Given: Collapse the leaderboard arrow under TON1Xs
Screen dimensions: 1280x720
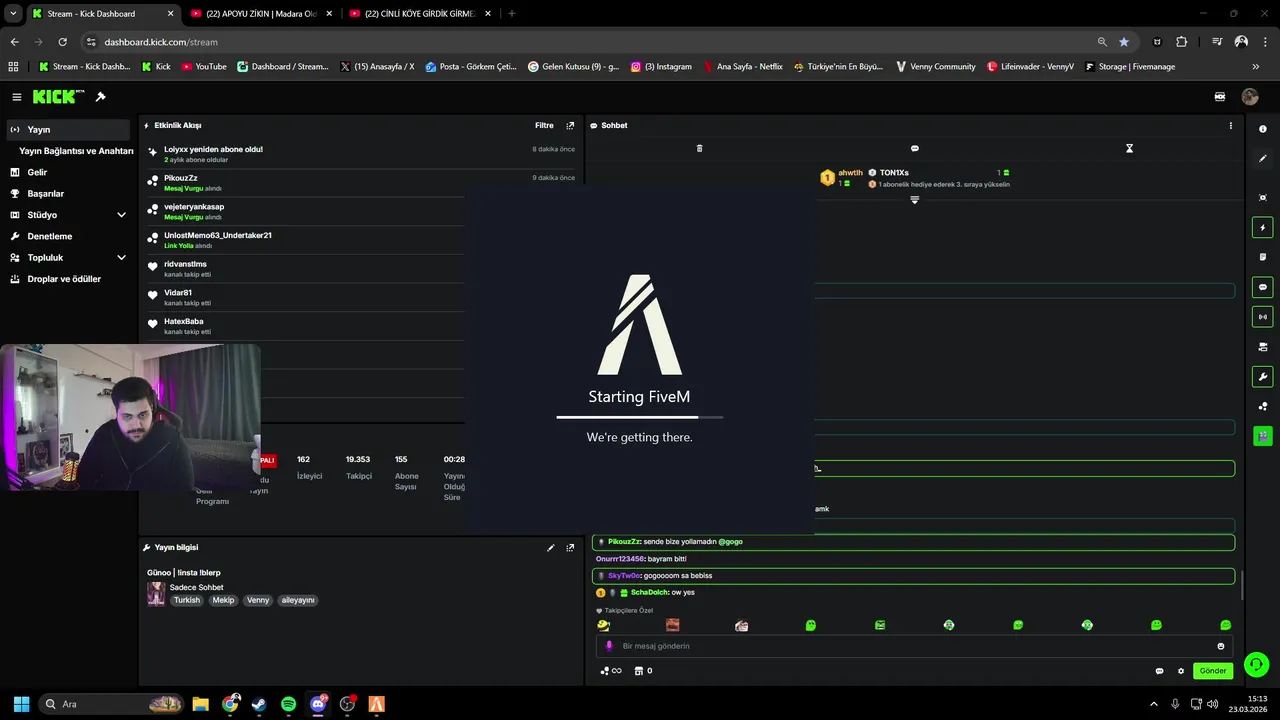Looking at the screenshot, I should (914, 200).
